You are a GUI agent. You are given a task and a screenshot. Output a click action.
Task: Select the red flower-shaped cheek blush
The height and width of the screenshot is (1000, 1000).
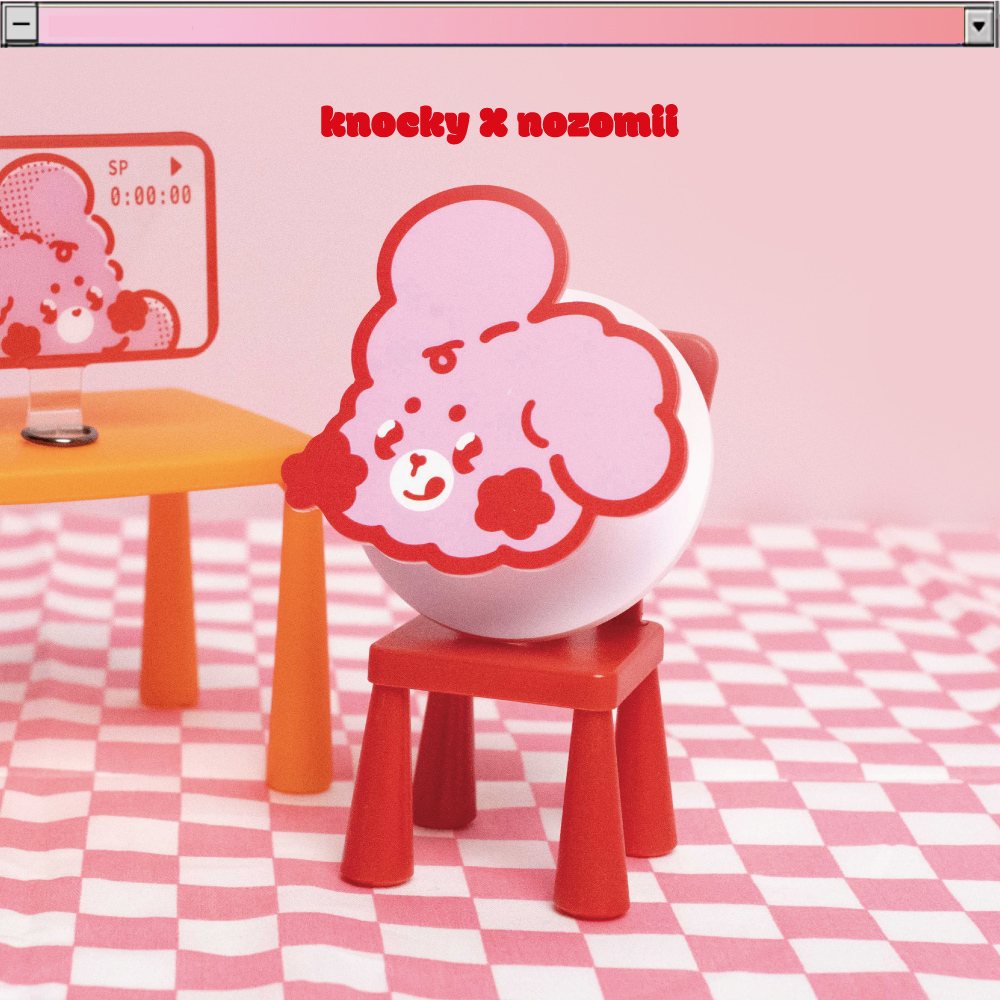[x=514, y=500]
